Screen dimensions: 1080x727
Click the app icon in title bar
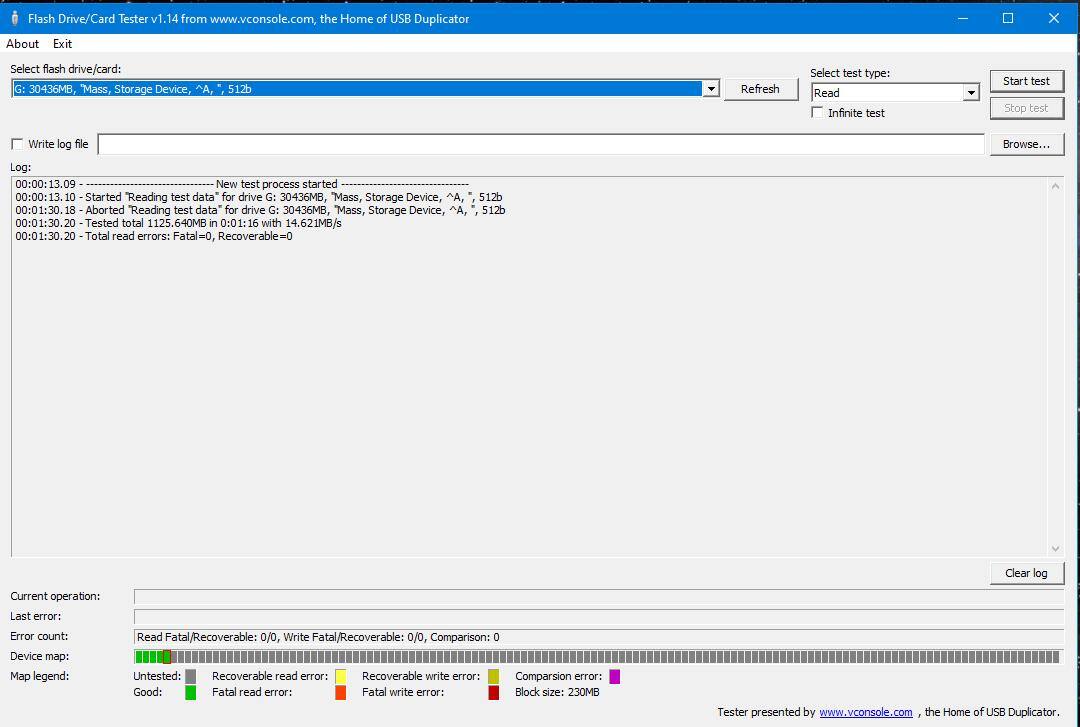(14, 18)
